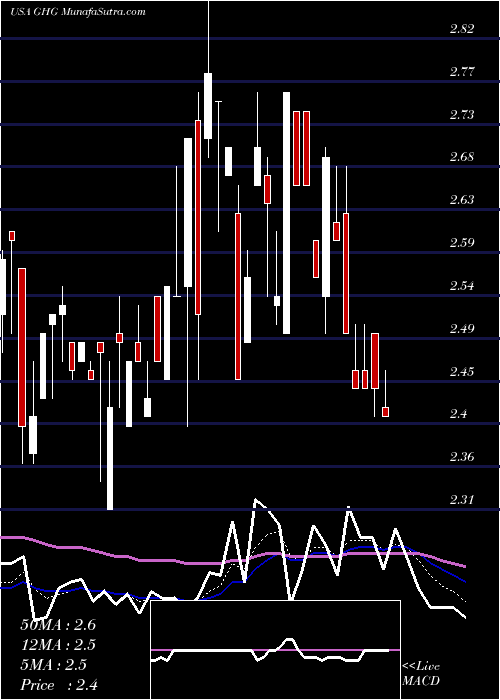The width and height of the screenshot is (500, 700).
Task: Click the 12MA : 2.5 legend value
Action: 58,645
